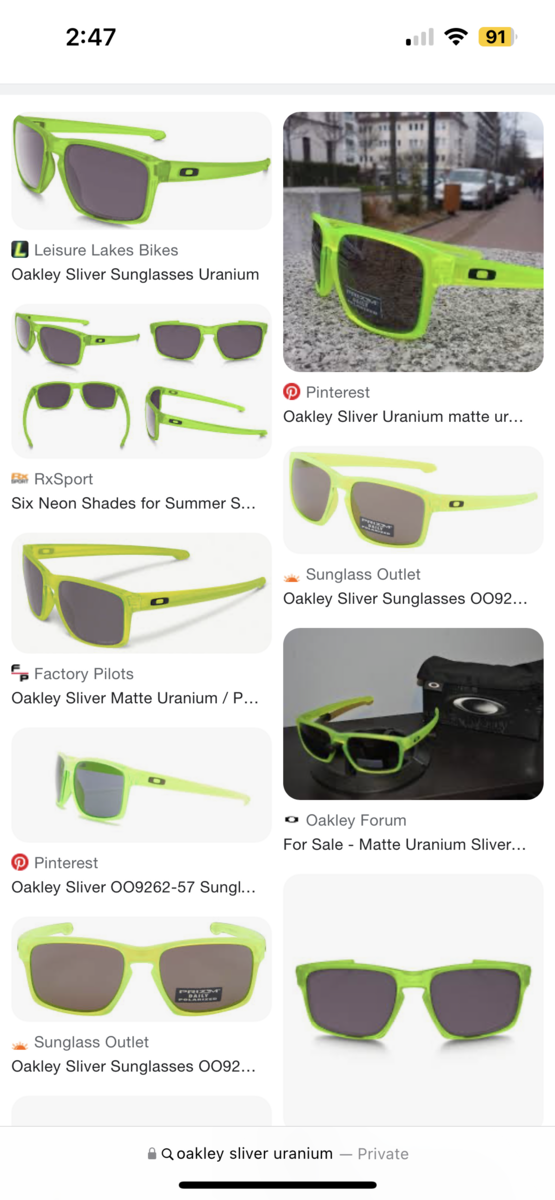Tap the Factory Pilots logo icon
Viewport: 555px width, 1200px height.
click(19, 674)
